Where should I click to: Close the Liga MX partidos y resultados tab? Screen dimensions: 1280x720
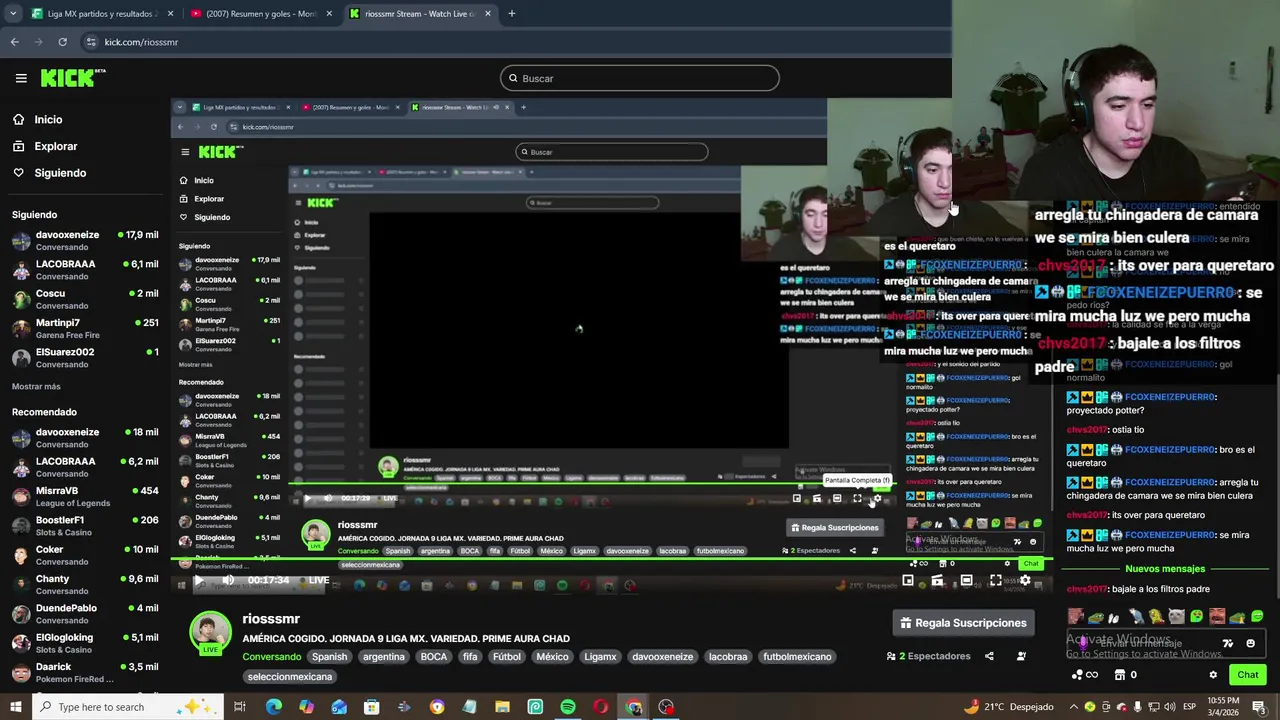170,14
